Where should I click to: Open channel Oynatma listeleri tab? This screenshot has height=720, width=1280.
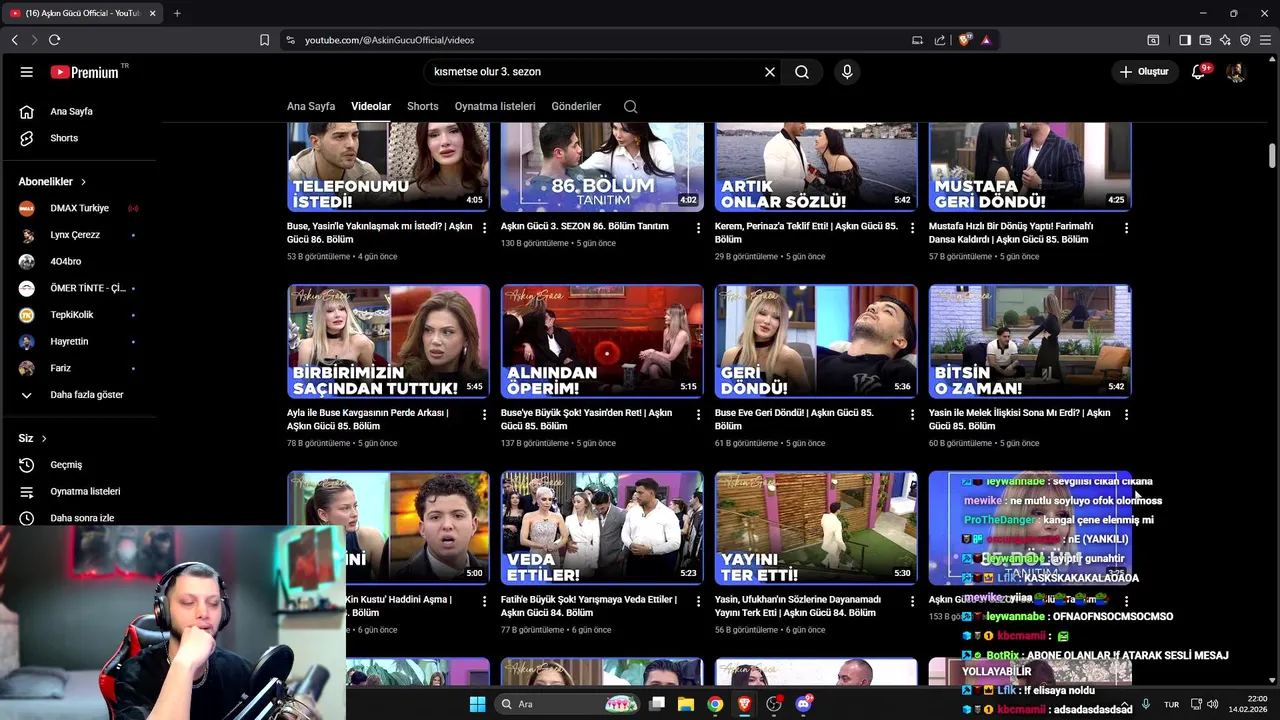pos(495,106)
